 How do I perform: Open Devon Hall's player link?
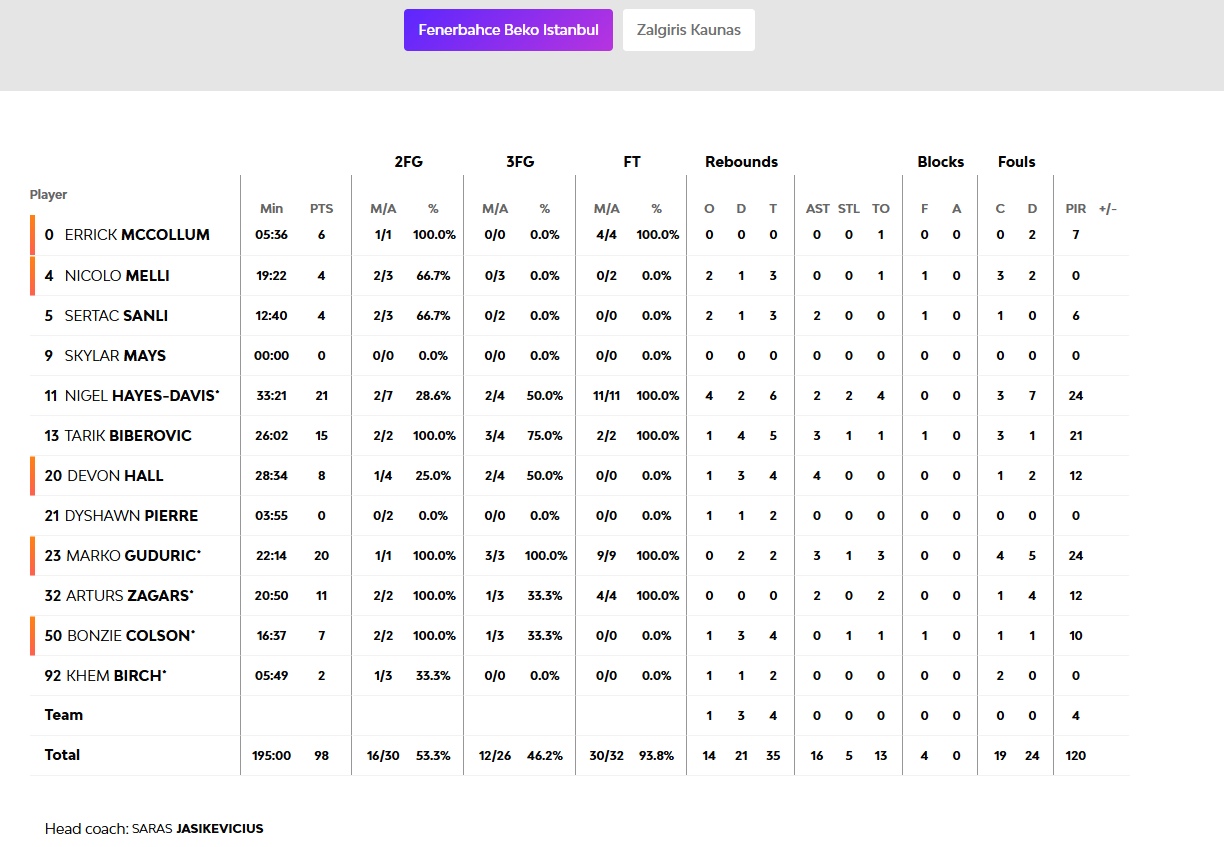pyautogui.click(x=115, y=475)
